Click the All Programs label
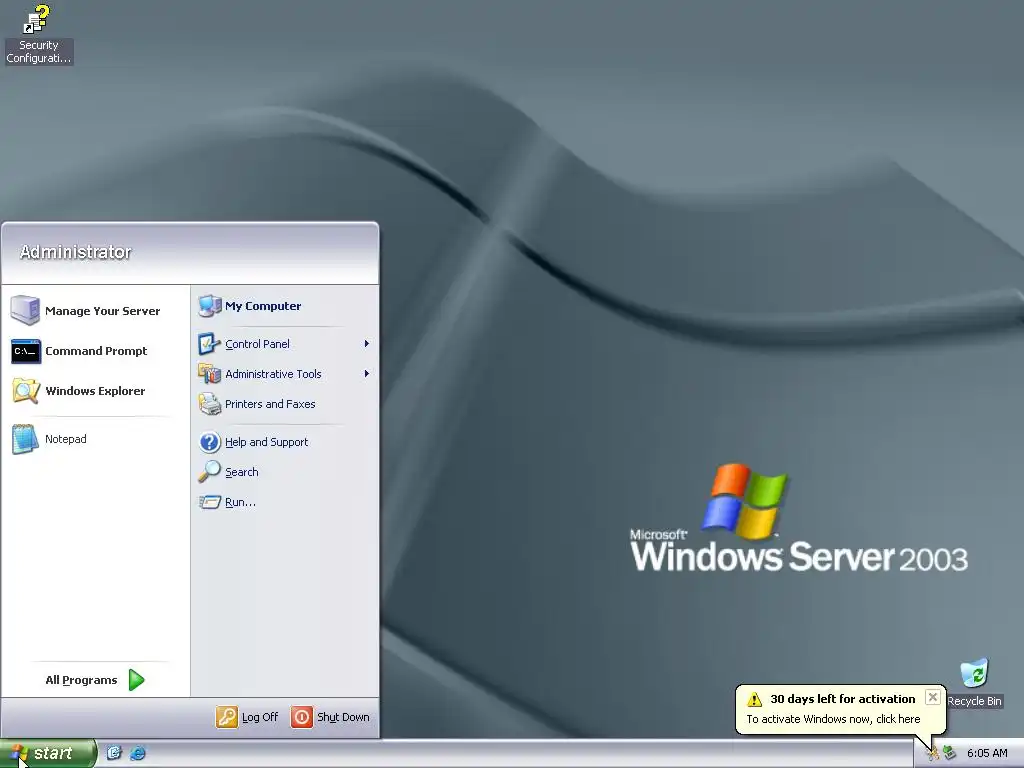1024x768 pixels. 81,680
